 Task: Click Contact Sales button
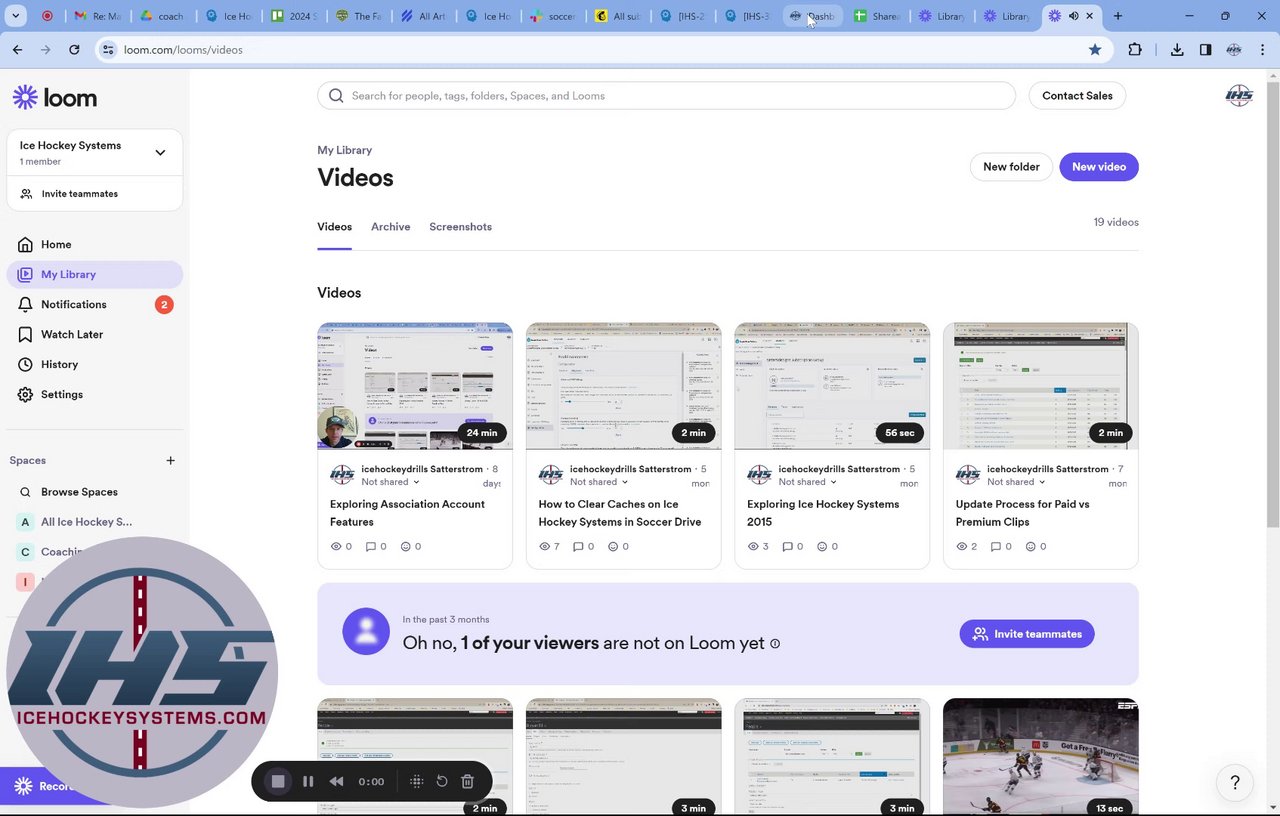[x=1077, y=95]
